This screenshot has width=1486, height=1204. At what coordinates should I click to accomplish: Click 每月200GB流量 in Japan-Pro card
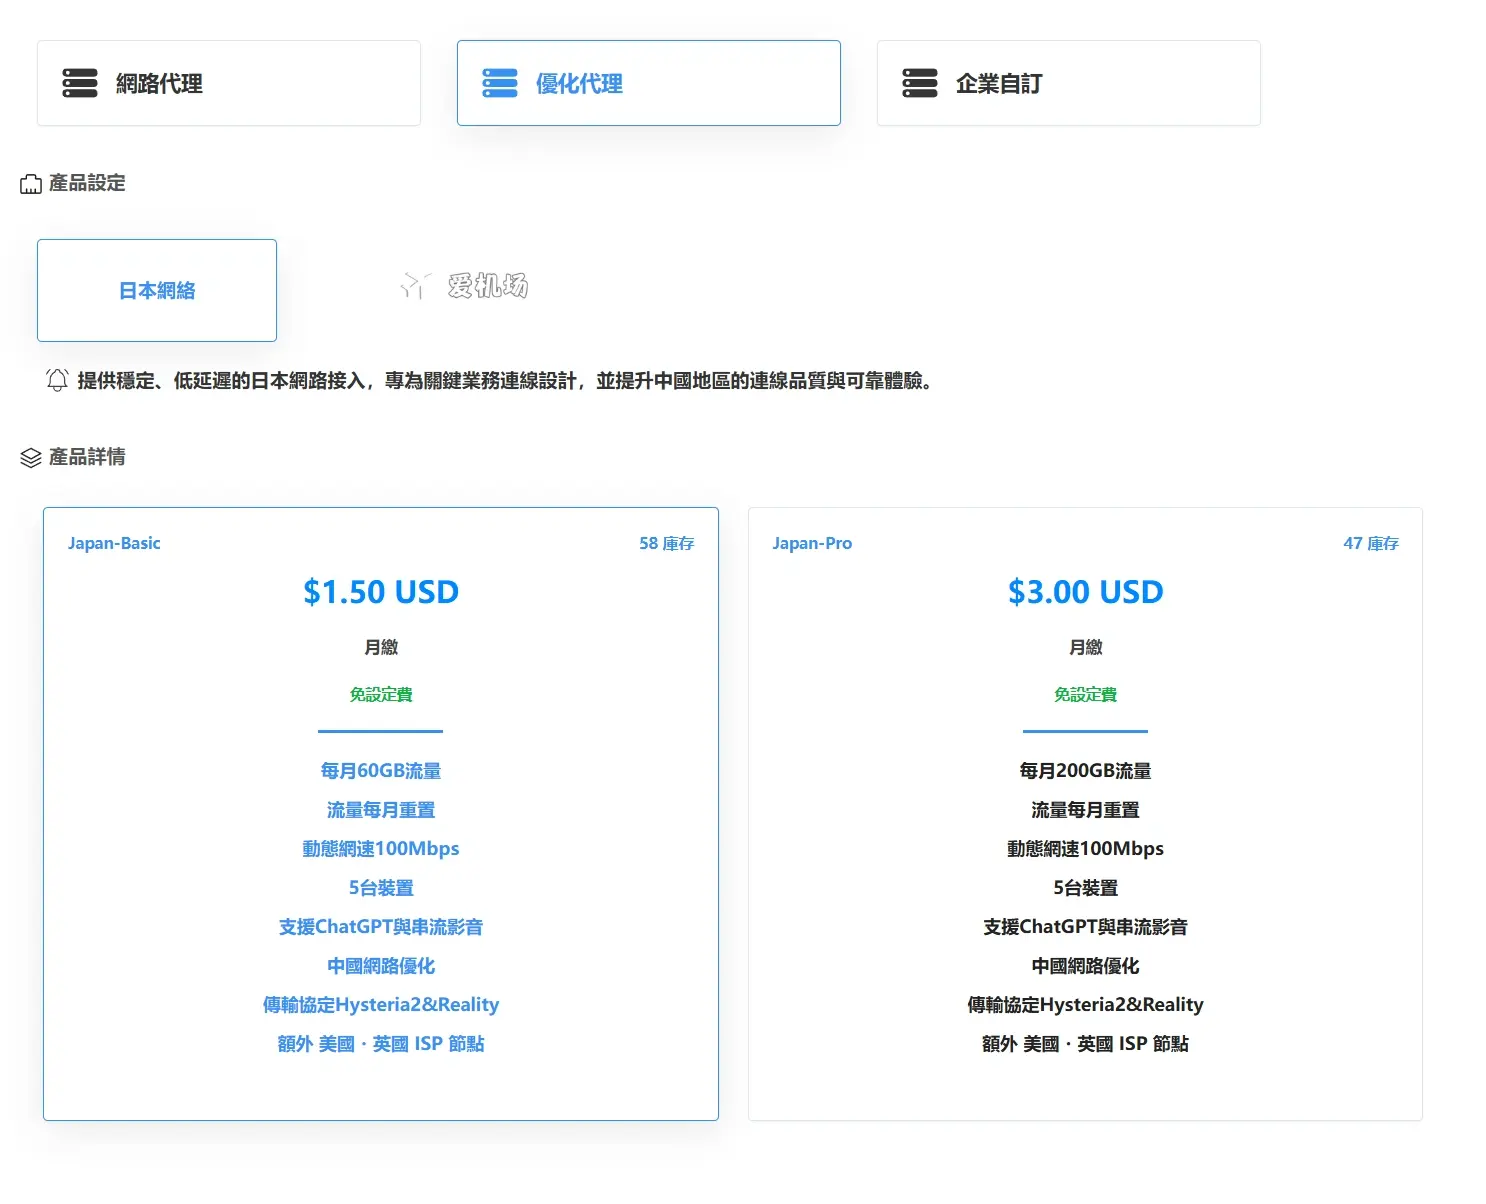1085,771
